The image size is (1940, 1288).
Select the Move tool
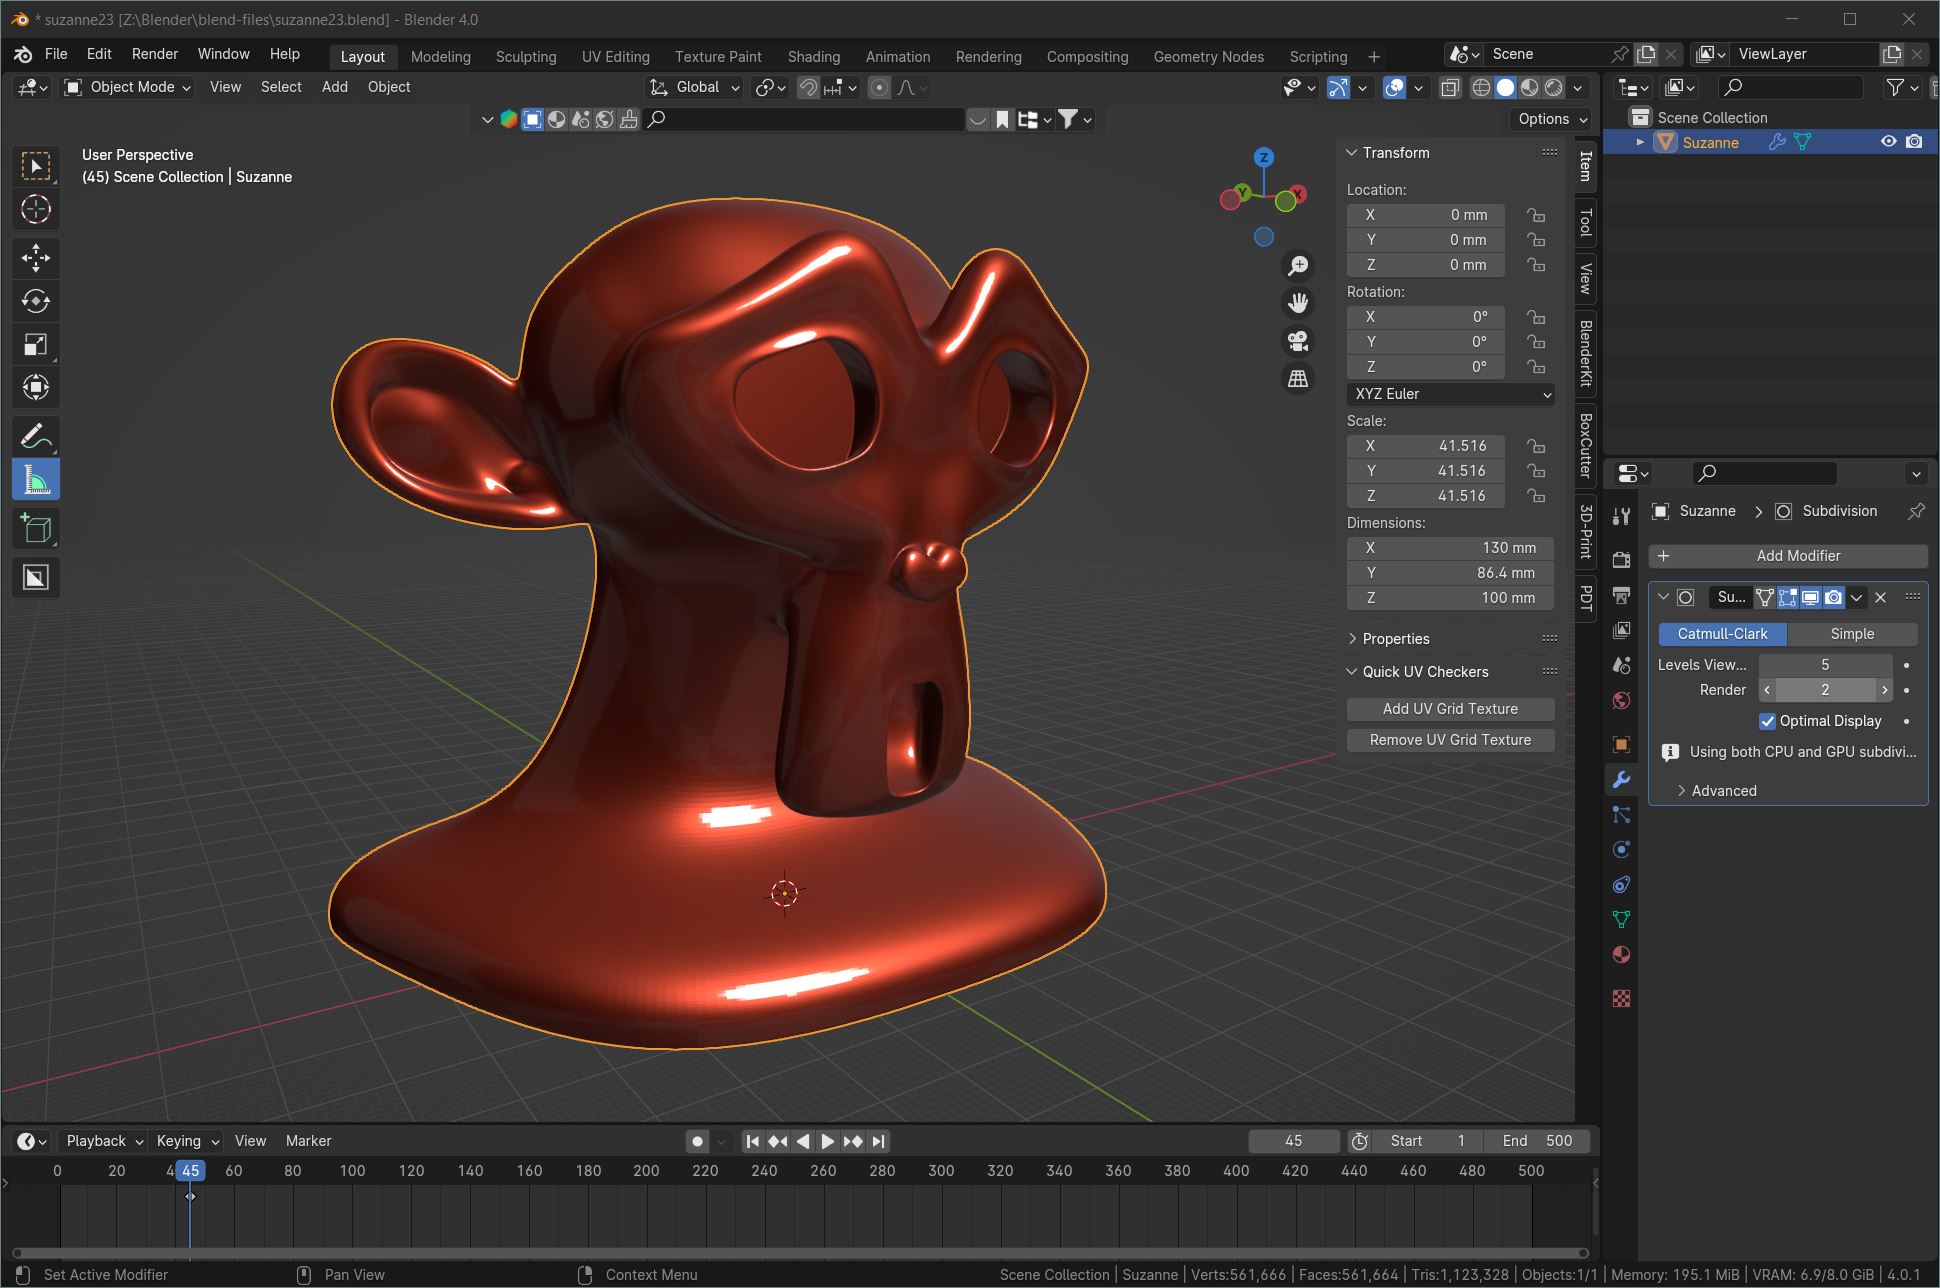click(x=36, y=258)
